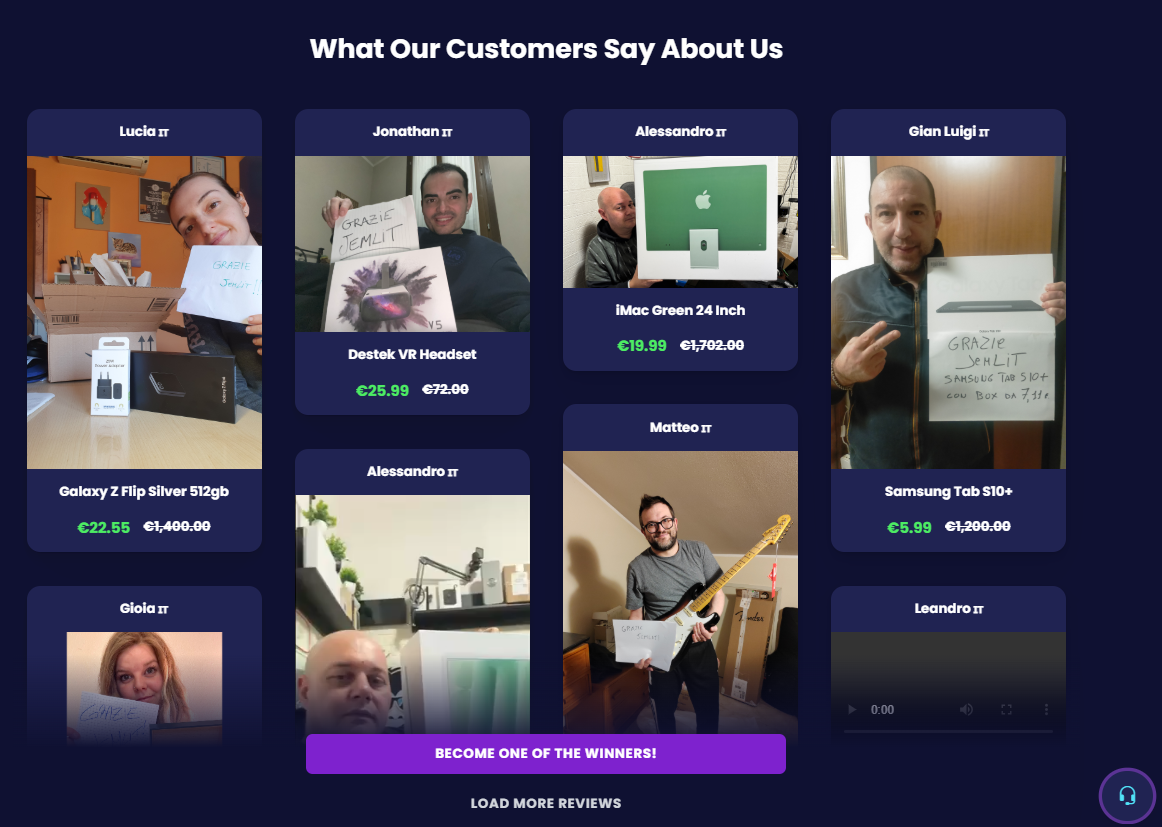Mute Leandro's video with speaker icon
This screenshot has height=827, width=1162.
966,709
